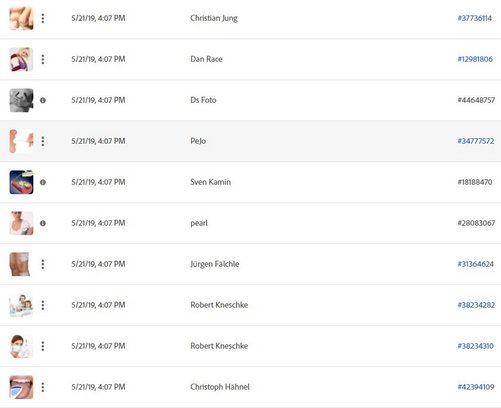This screenshot has width=501, height=408.
Task: Open asset link #37736114
Action: 475,18
